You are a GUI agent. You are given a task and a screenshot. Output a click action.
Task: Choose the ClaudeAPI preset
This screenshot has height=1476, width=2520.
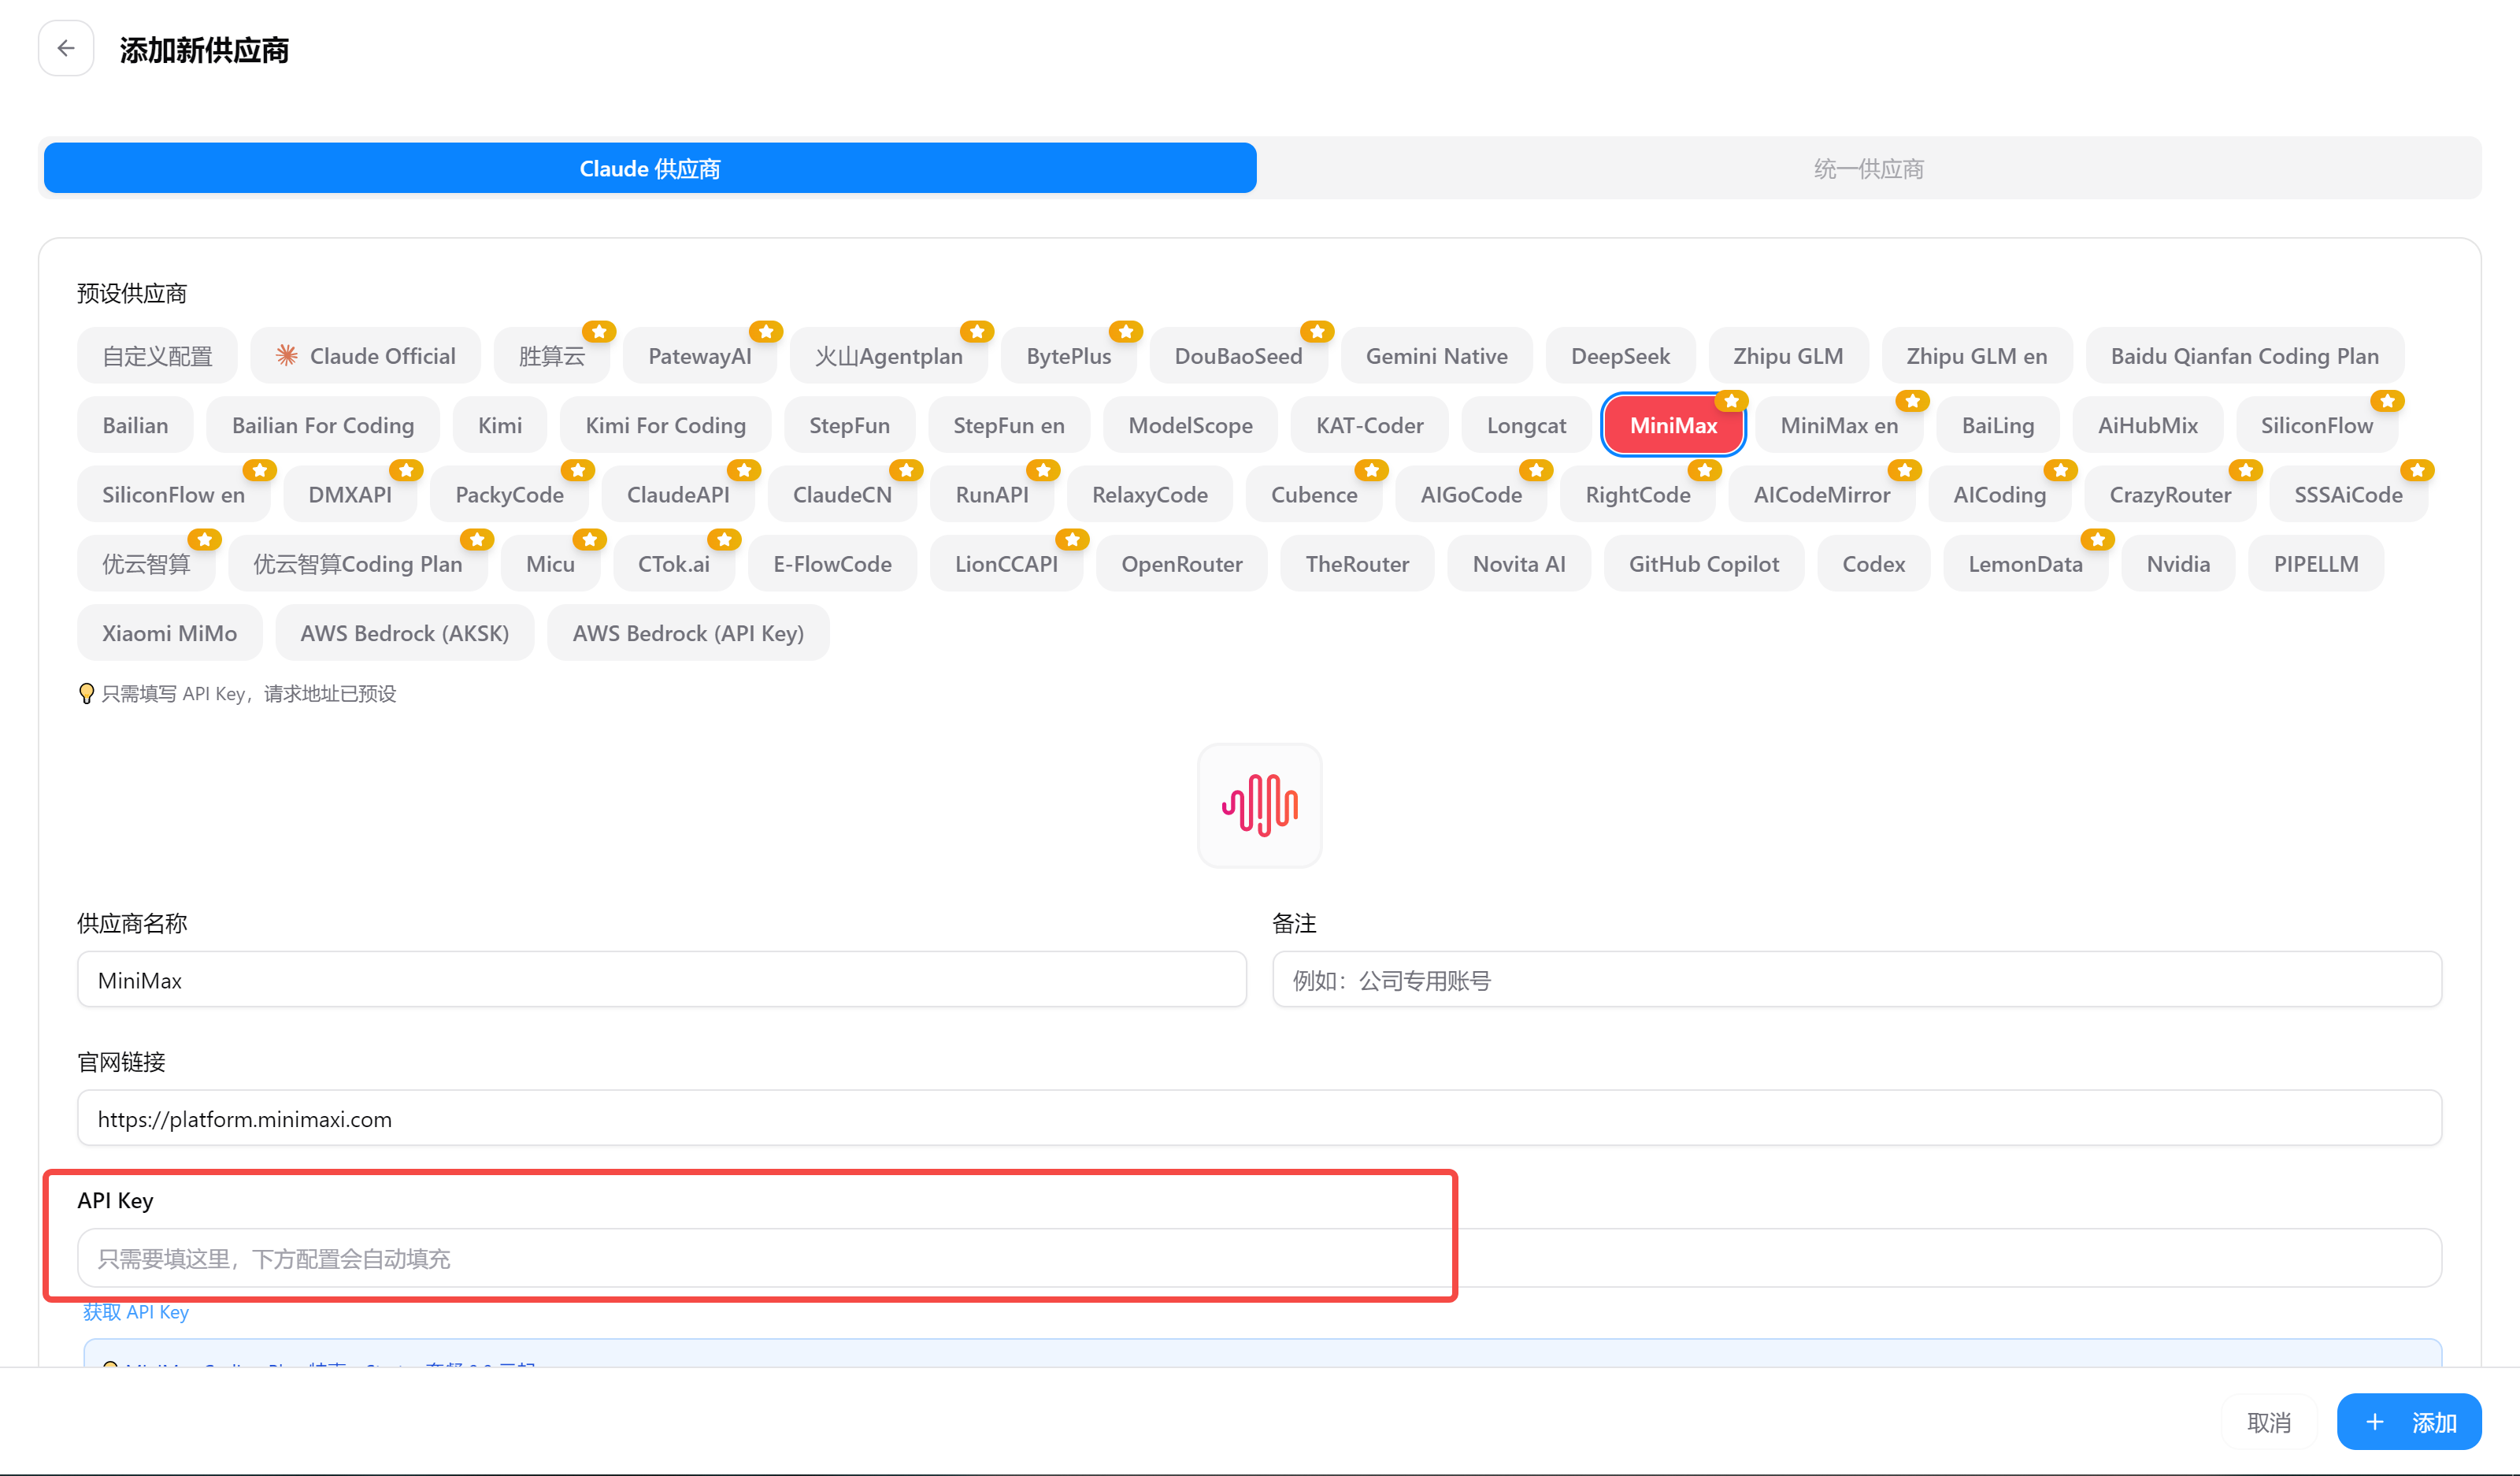[678, 494]
